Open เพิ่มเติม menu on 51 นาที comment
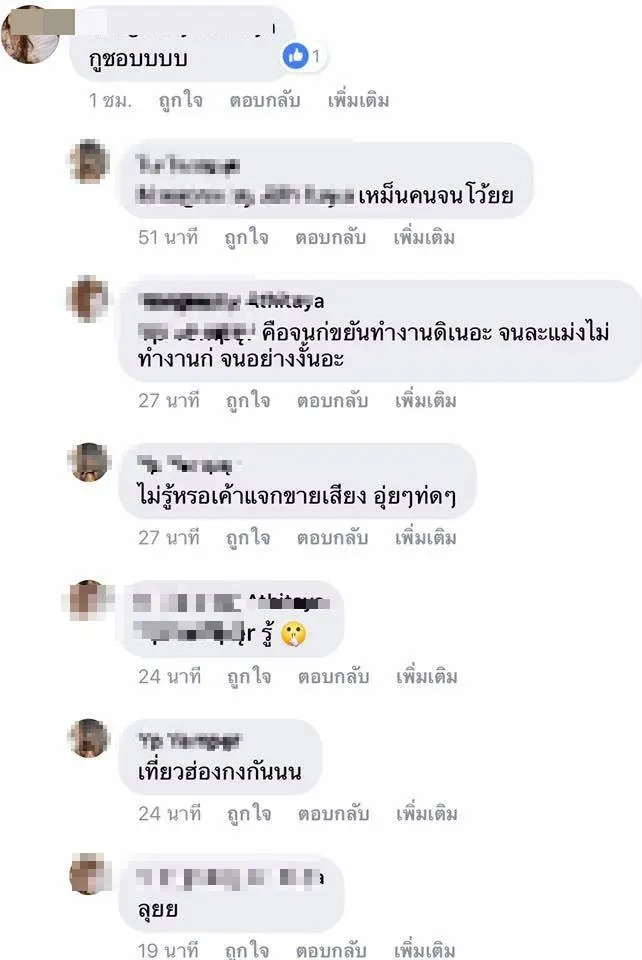Viewport: 642px width, 960px height. pyautogui.click(x=424, y=238)
